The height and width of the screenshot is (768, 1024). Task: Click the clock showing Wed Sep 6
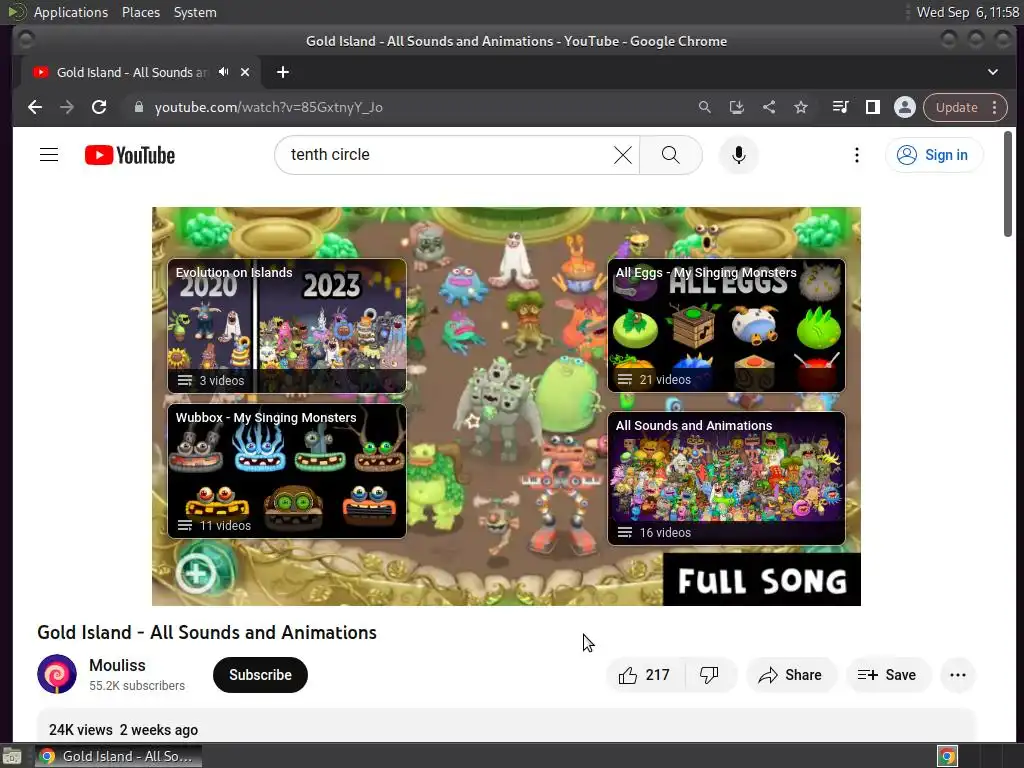(967, 12)
